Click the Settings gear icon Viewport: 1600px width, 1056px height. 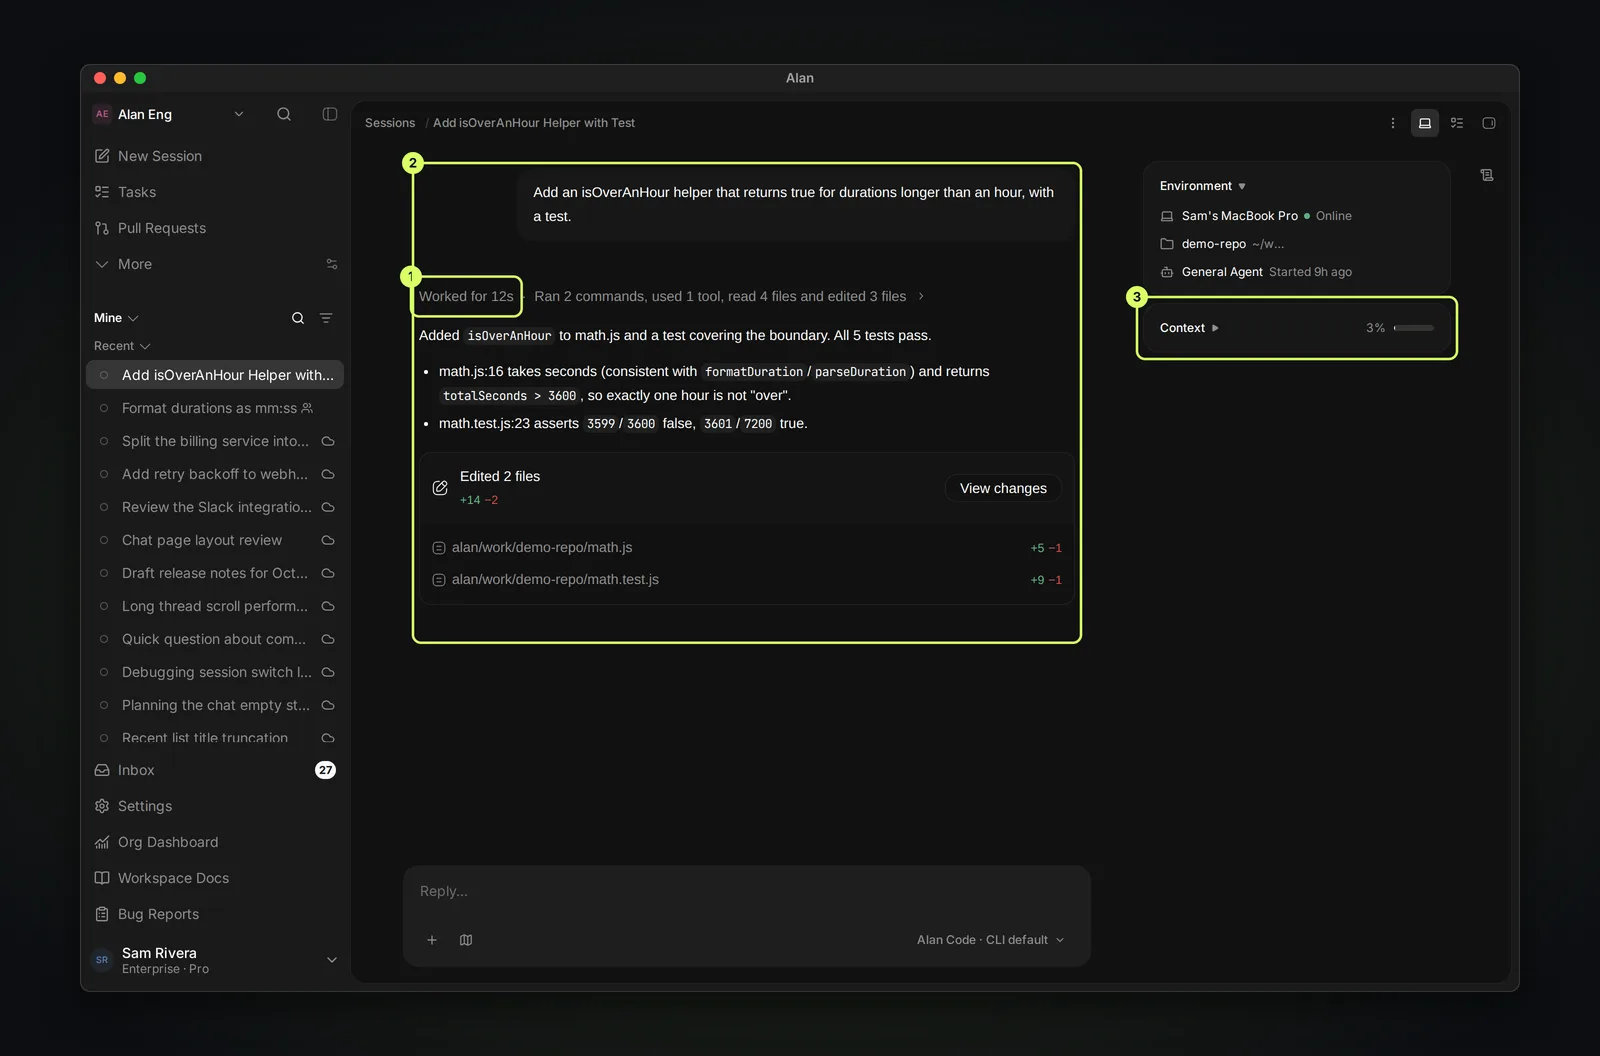coord(102,806)
